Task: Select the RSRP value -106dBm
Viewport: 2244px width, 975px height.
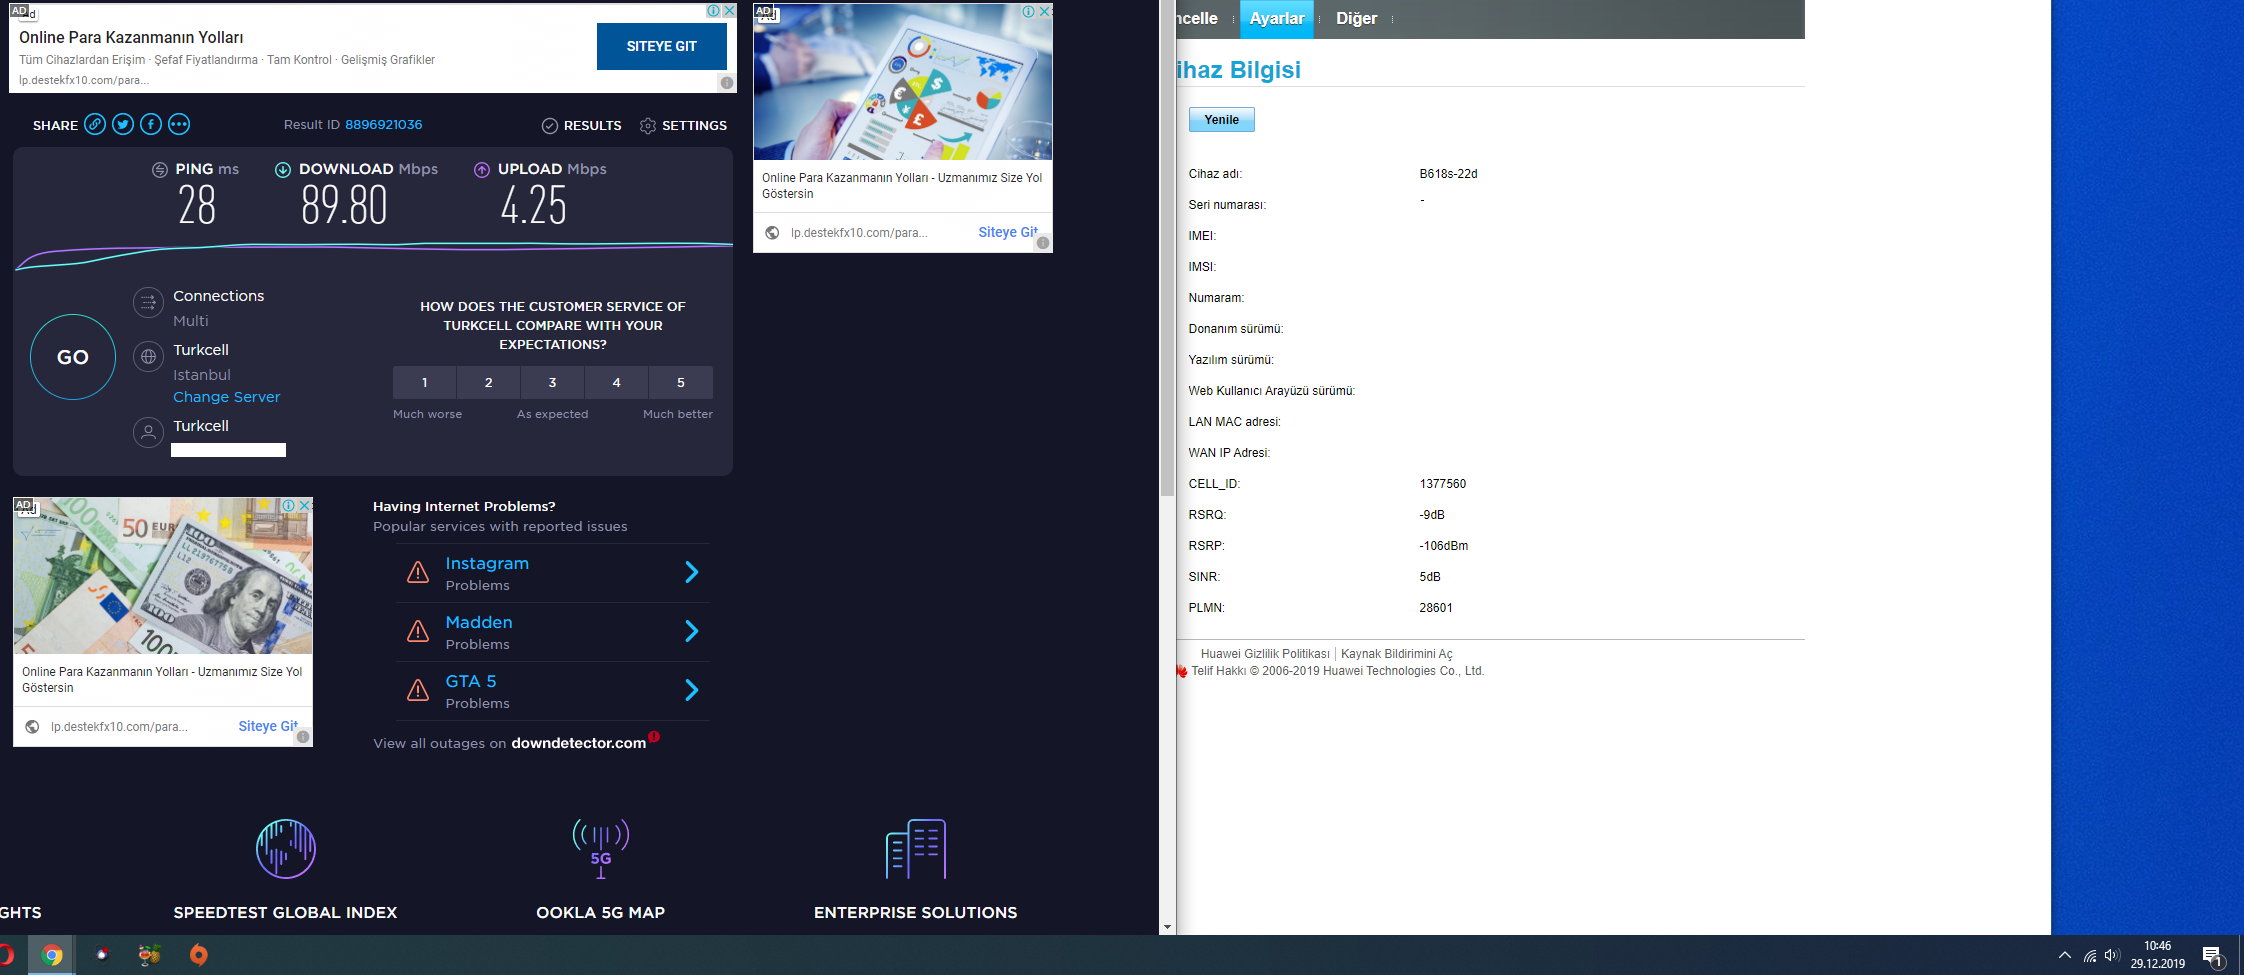Action: coord(1444,546)
